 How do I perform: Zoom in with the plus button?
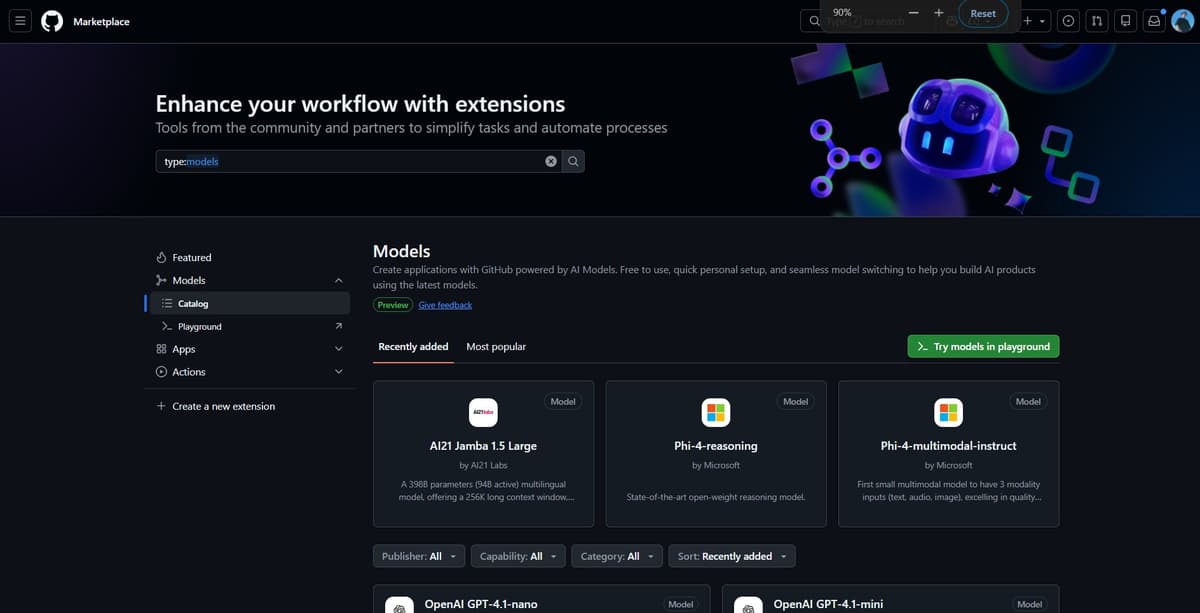pyautogui.click(x=939, y=13)
